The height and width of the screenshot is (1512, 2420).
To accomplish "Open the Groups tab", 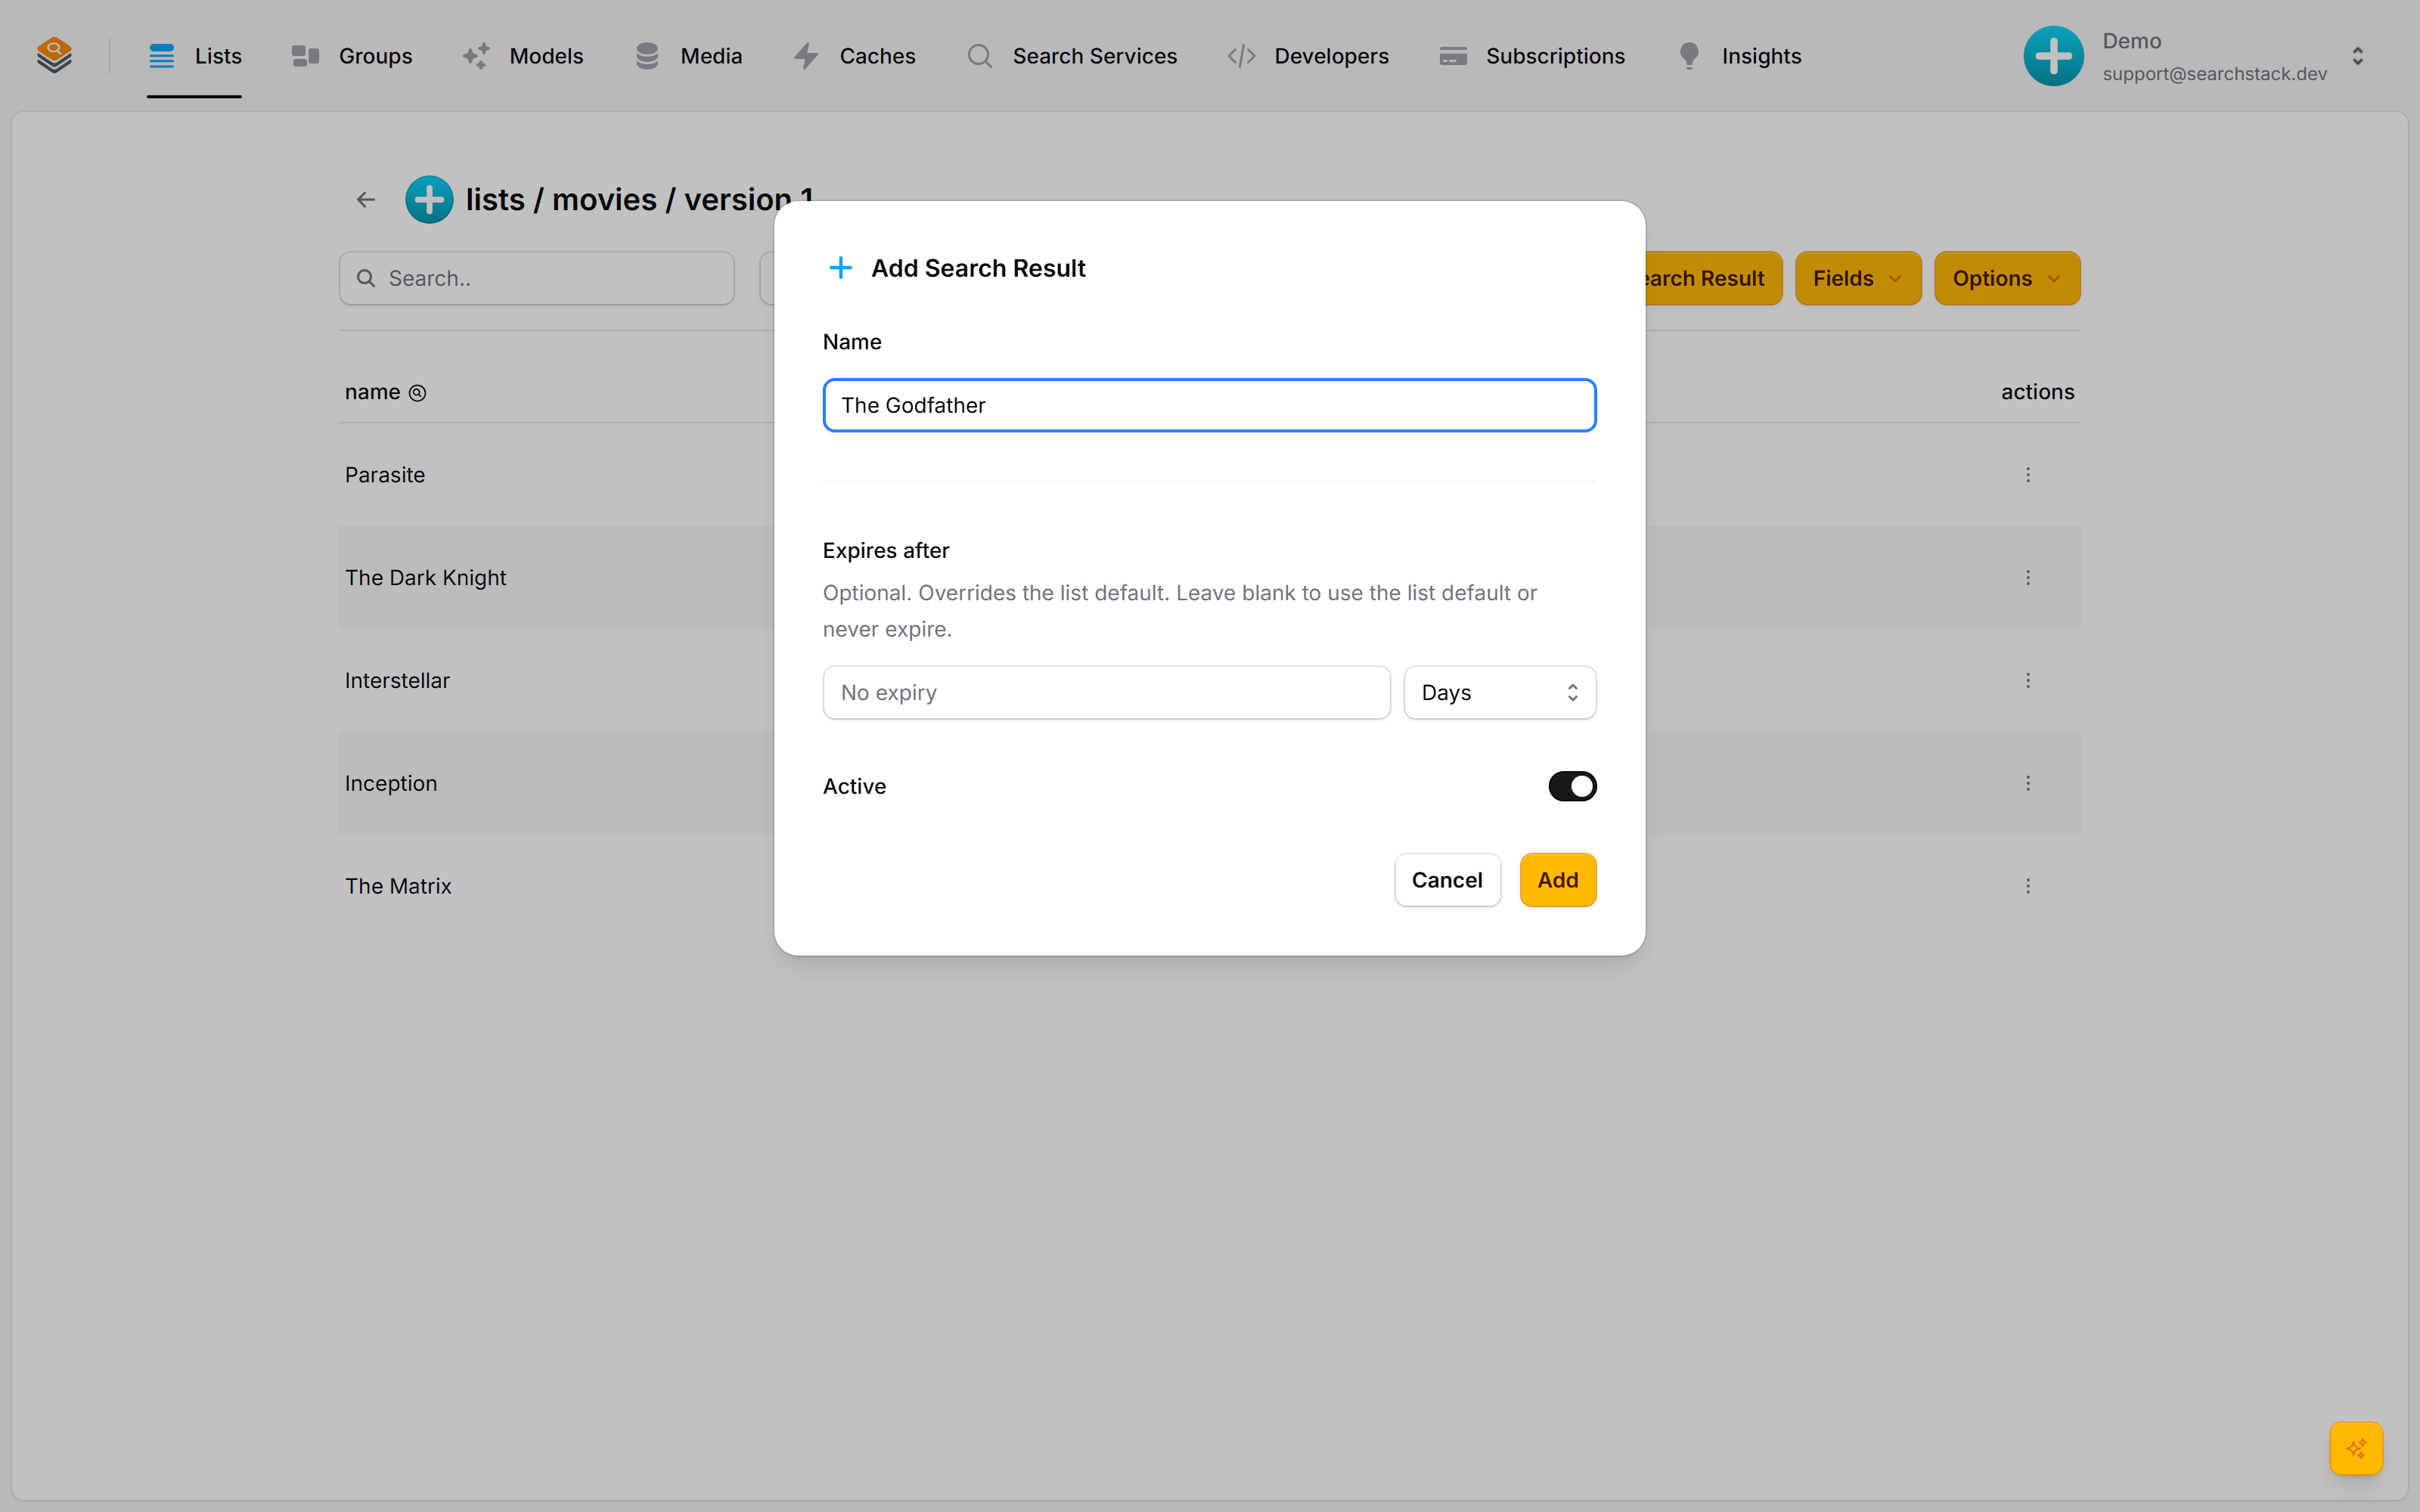I will 351,56.
